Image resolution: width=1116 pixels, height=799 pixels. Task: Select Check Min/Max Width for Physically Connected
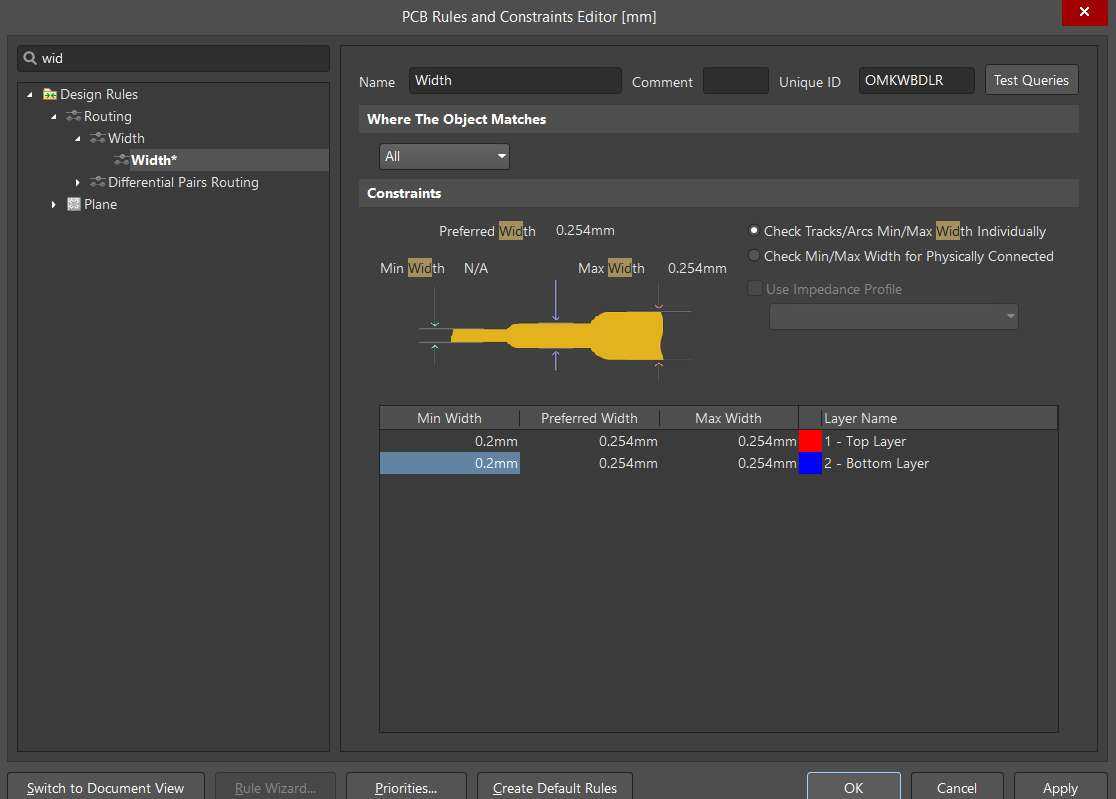point(753,256)
